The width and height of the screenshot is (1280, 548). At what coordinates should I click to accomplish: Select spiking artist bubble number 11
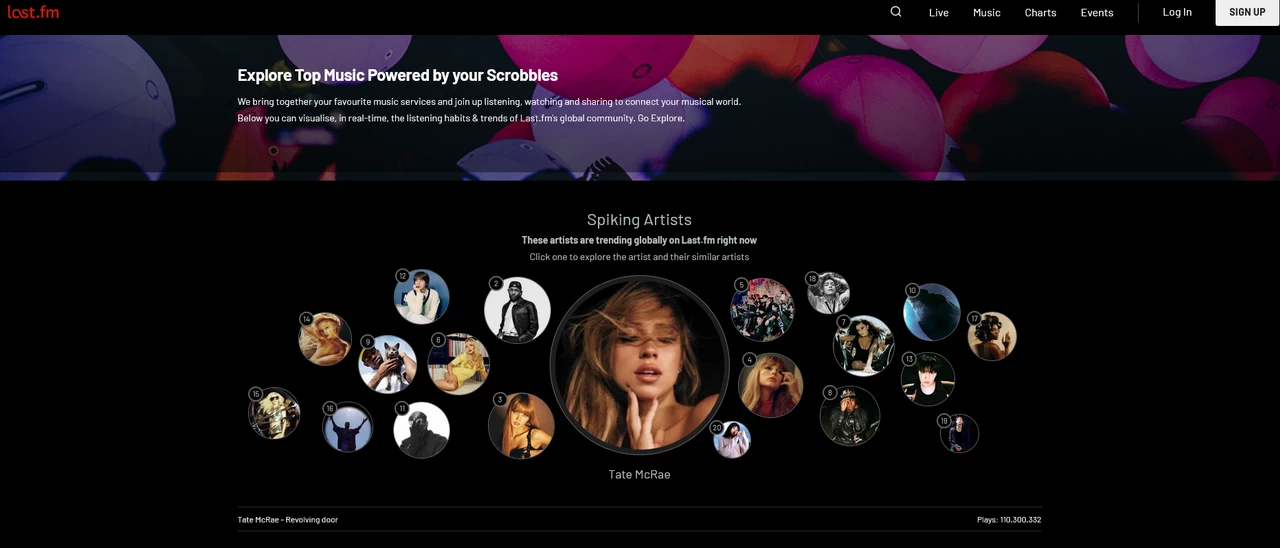(421, 430)
